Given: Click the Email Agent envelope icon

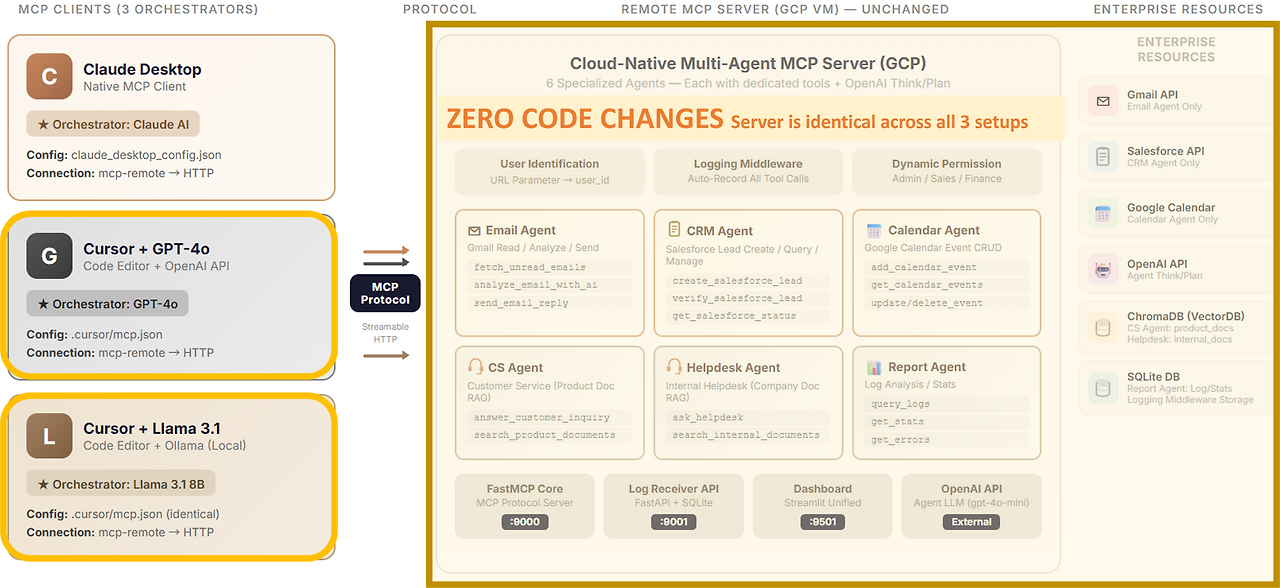Looking at the screenshot, I should pyautogui.click(x=474, y=230).
